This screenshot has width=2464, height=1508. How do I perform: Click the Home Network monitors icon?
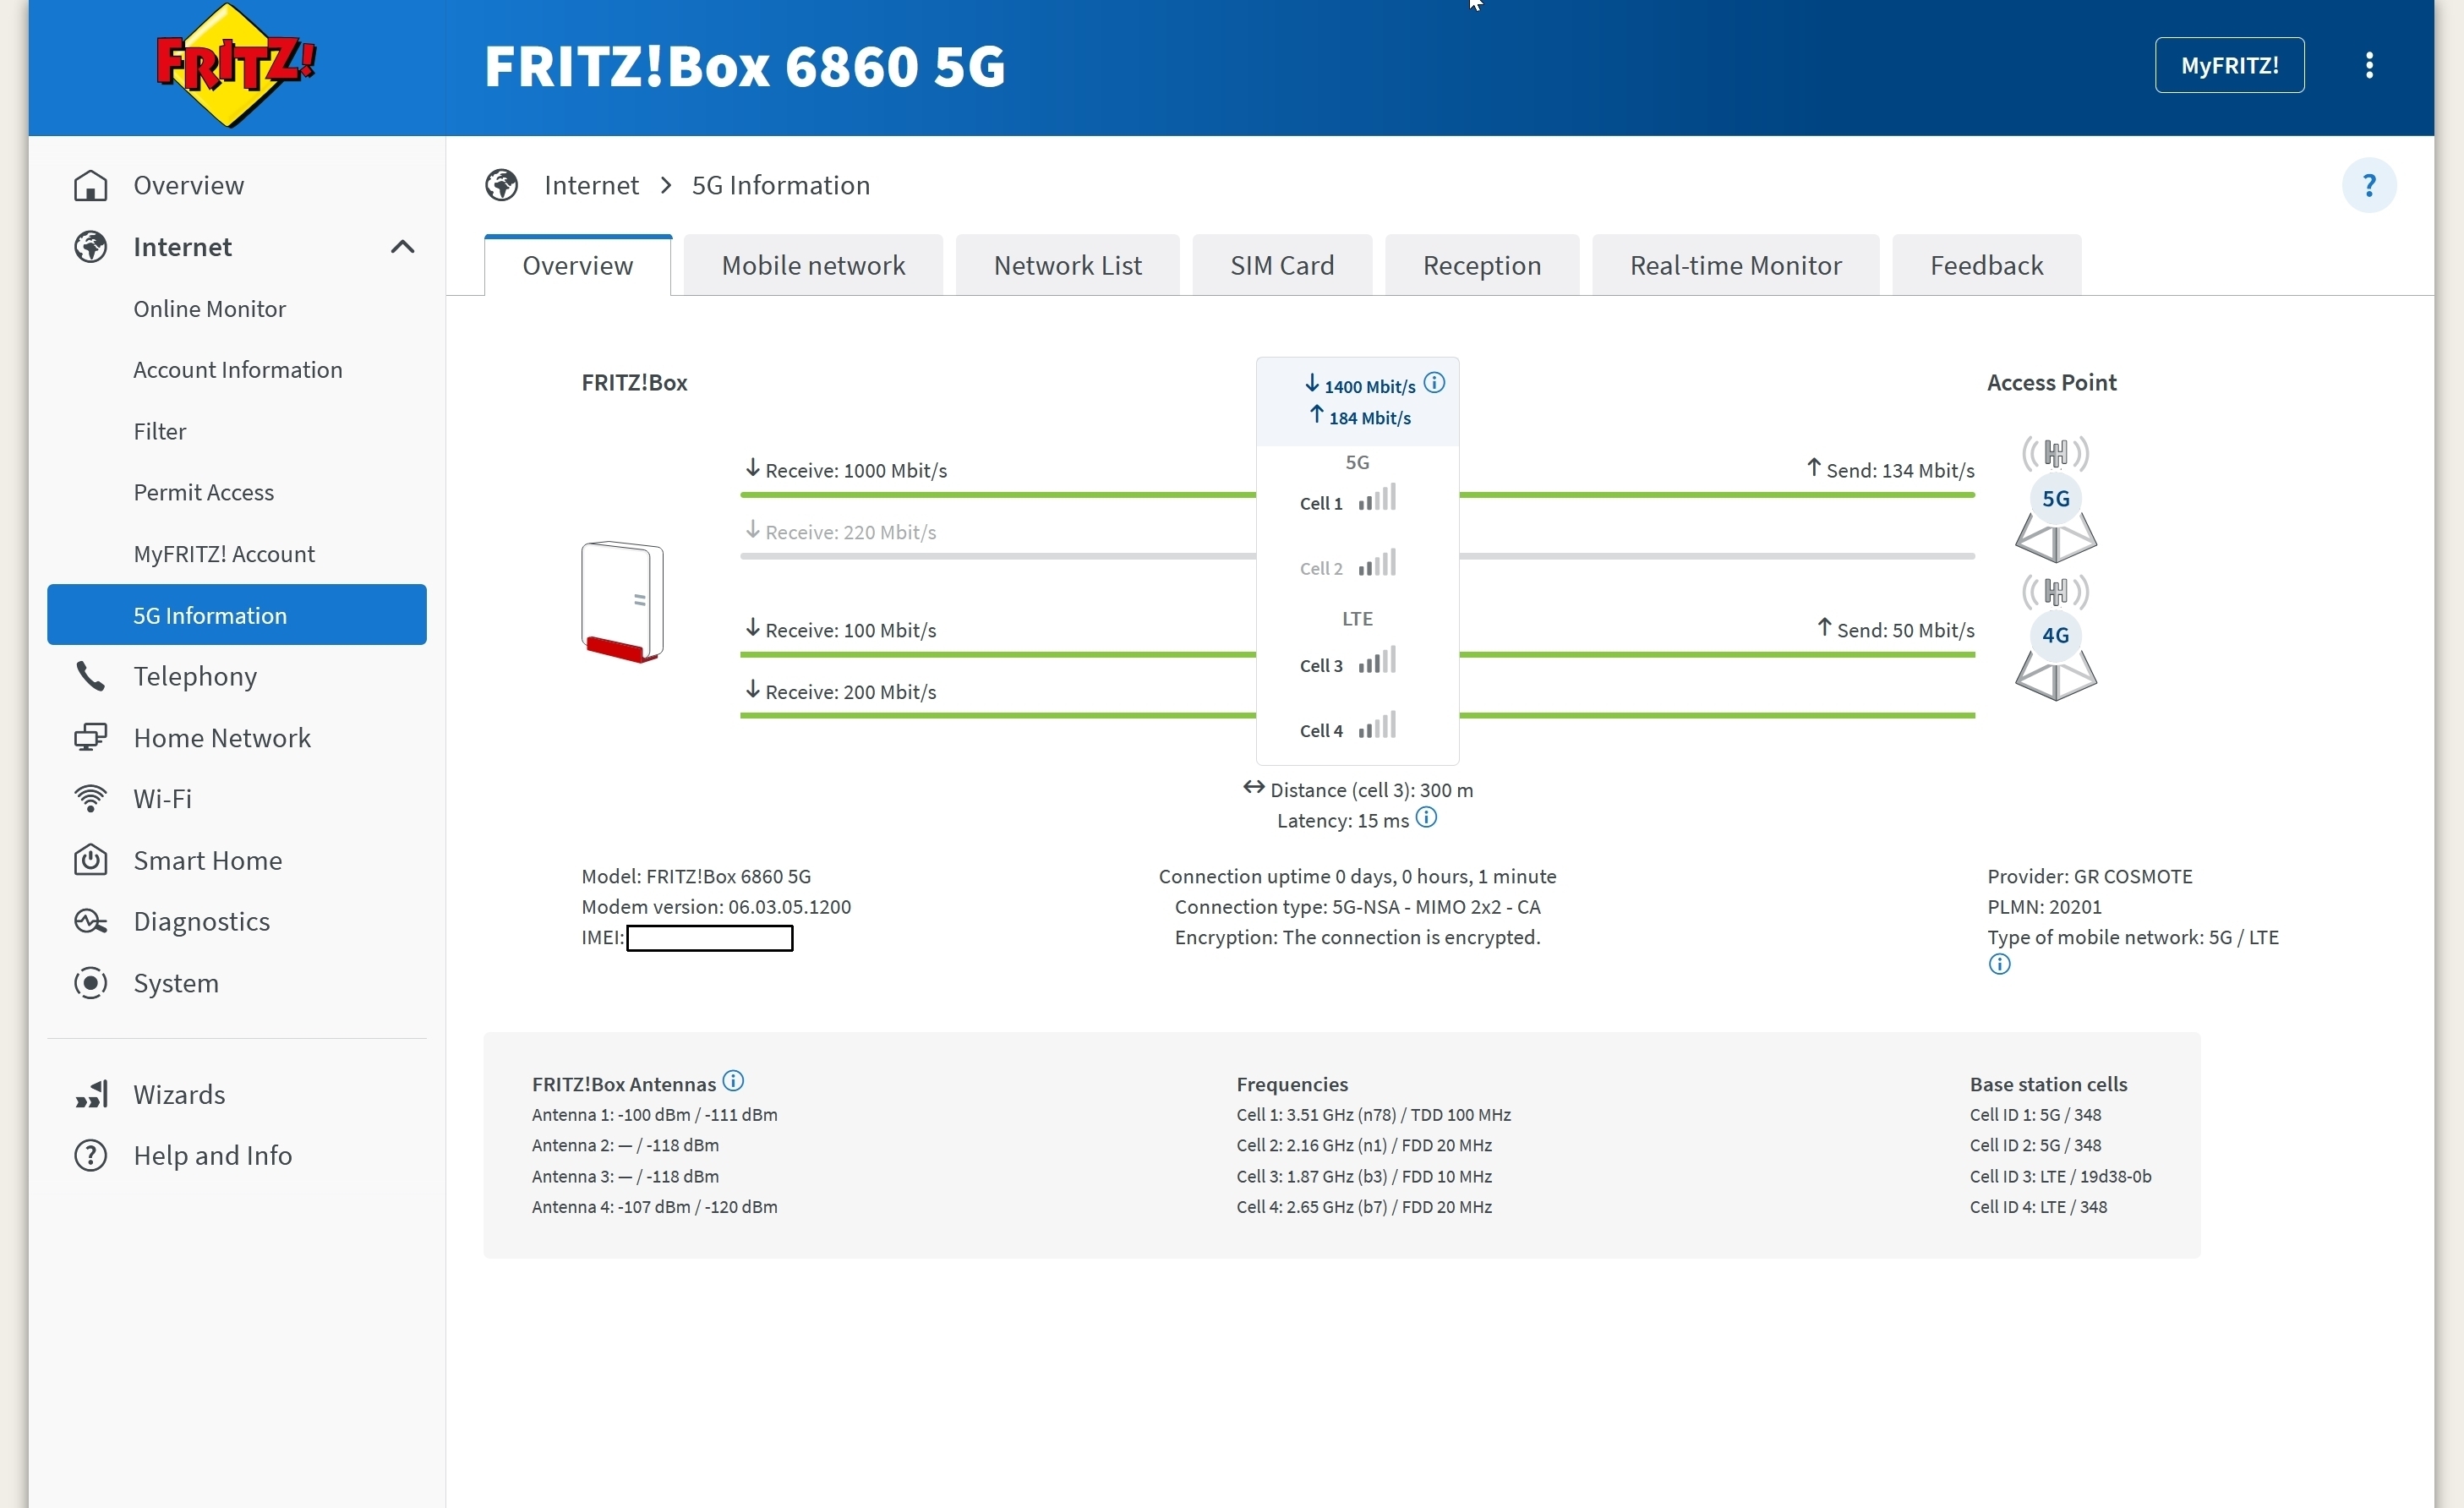click(91, 738)
